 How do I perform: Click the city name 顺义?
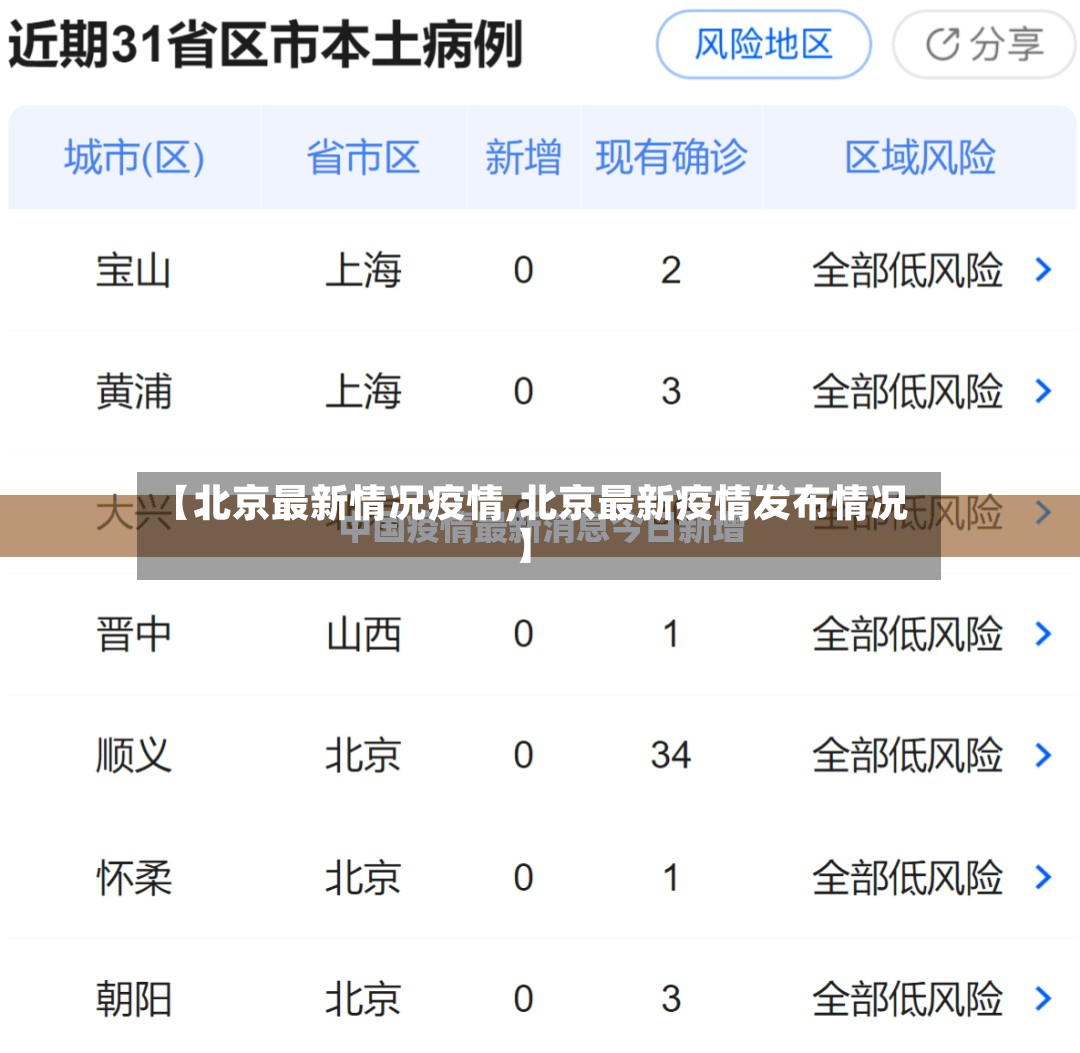pyautogui.click(x=134, y=755)
